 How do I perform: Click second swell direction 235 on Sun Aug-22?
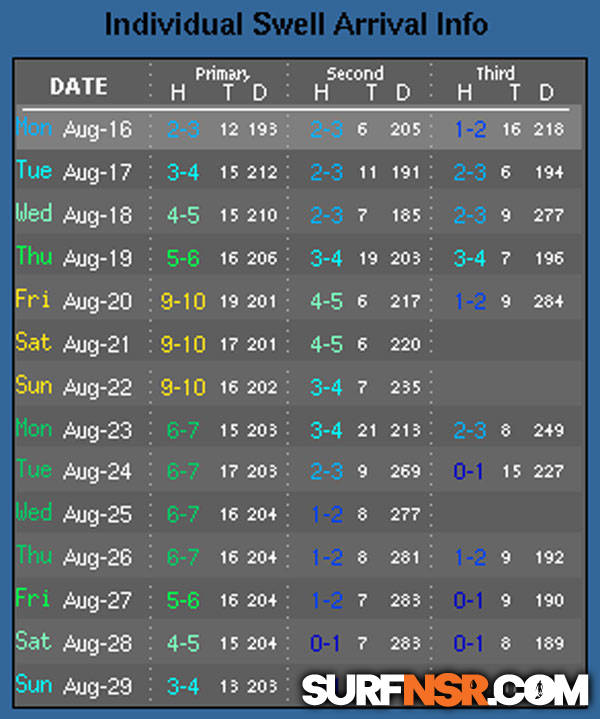pyautogui.click(x=405, y=387)
